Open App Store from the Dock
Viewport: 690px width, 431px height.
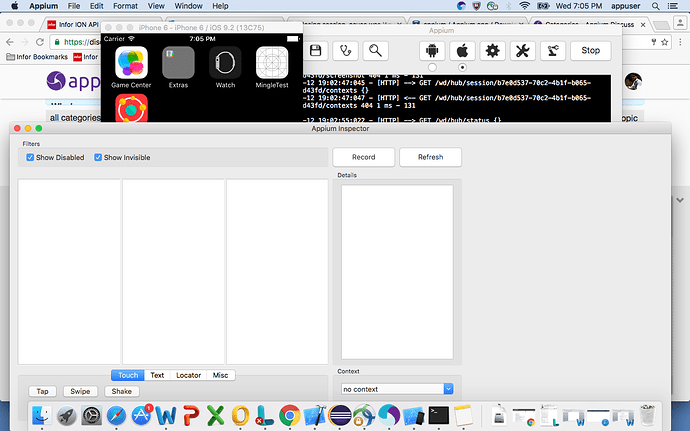tap(141, 415)
